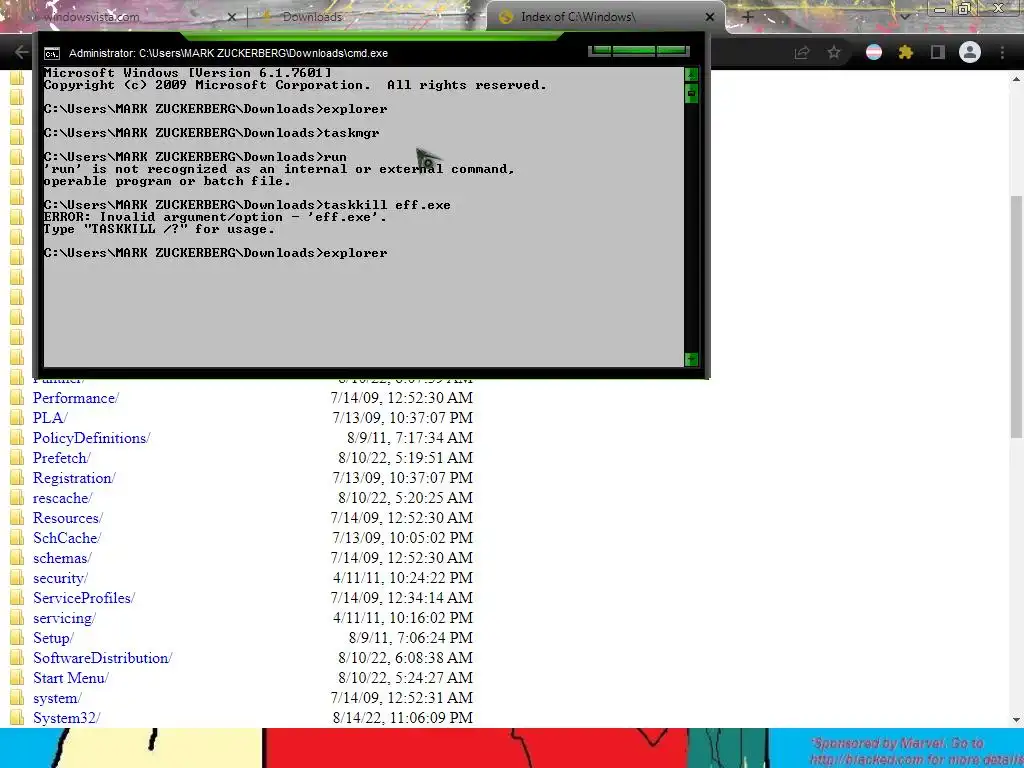
Task: Go back in the browser
Action: (22, 52)
